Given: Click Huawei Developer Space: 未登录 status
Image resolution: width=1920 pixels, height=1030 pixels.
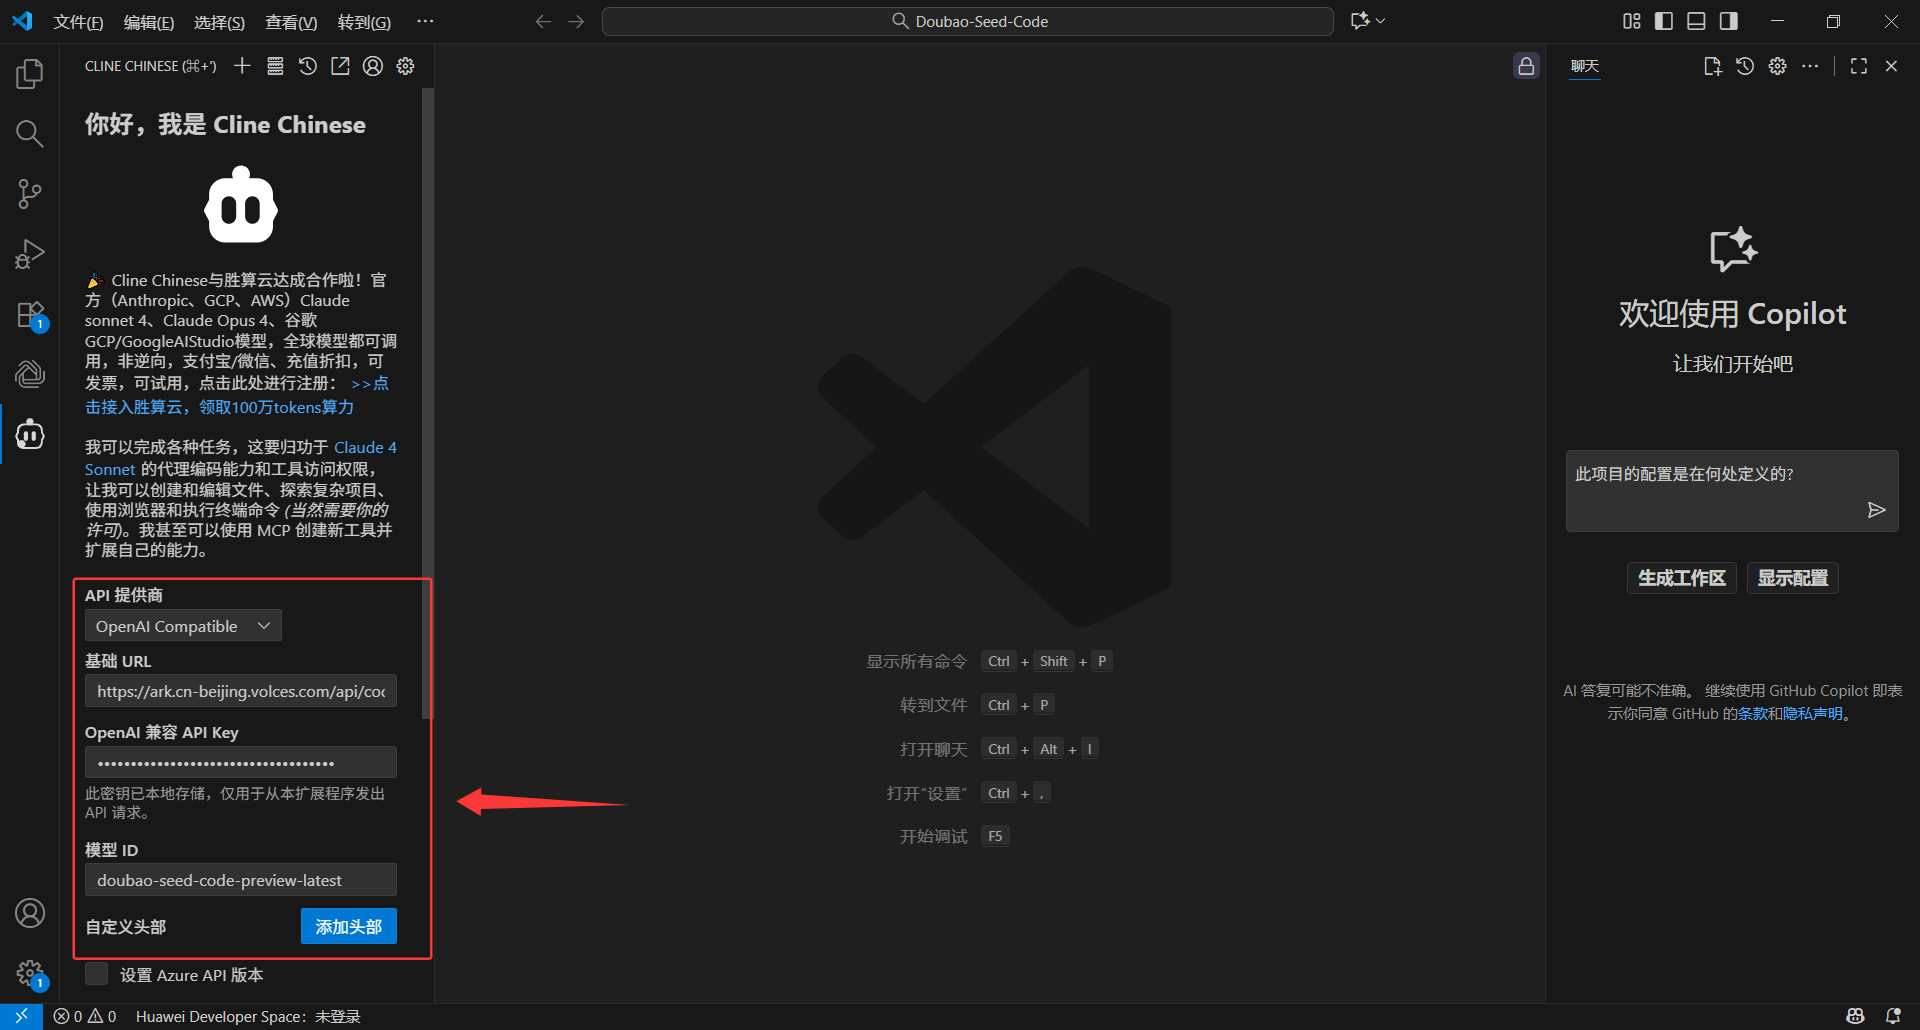Looking at the screenshot, I should pos(248,1016).
